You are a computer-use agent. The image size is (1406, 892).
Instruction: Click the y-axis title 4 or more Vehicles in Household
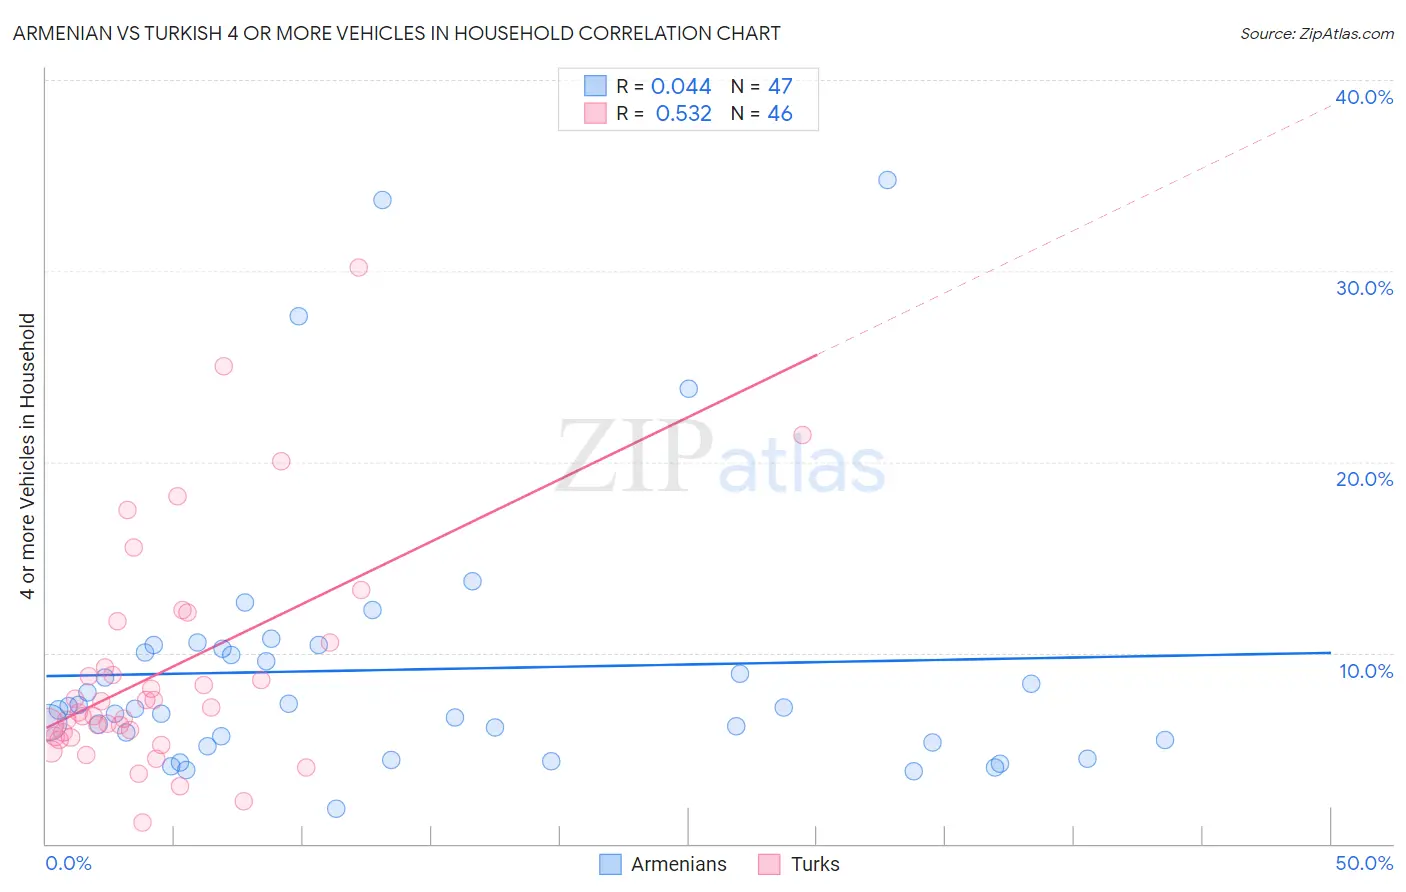tap(28, 456)
